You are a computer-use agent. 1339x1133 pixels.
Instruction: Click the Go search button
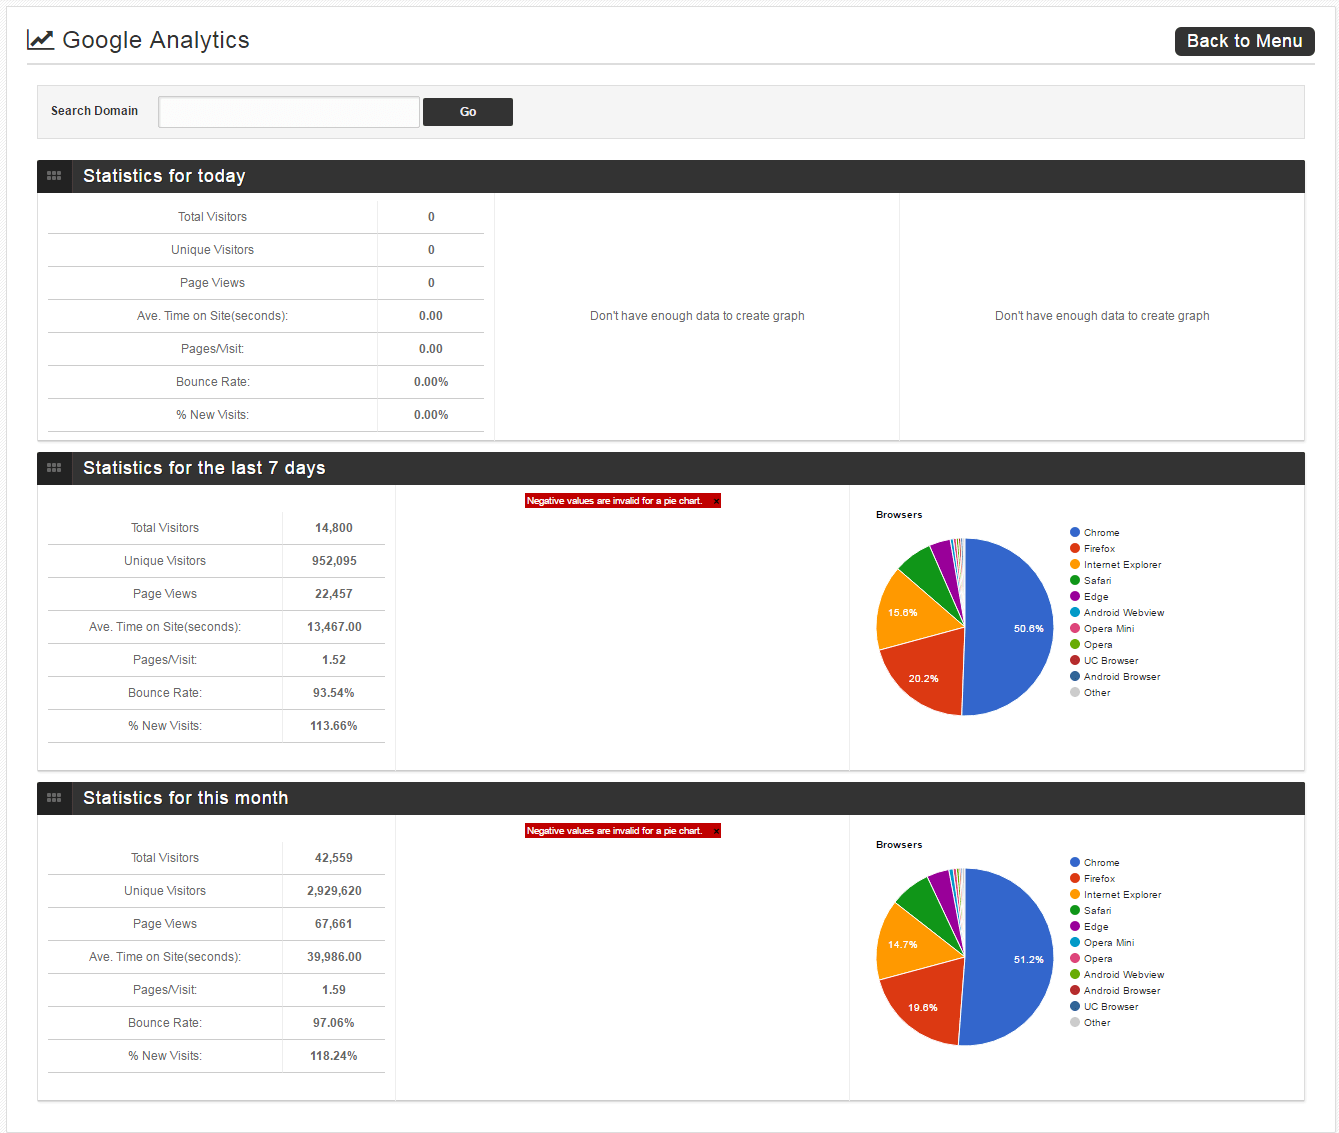(468, 112)
